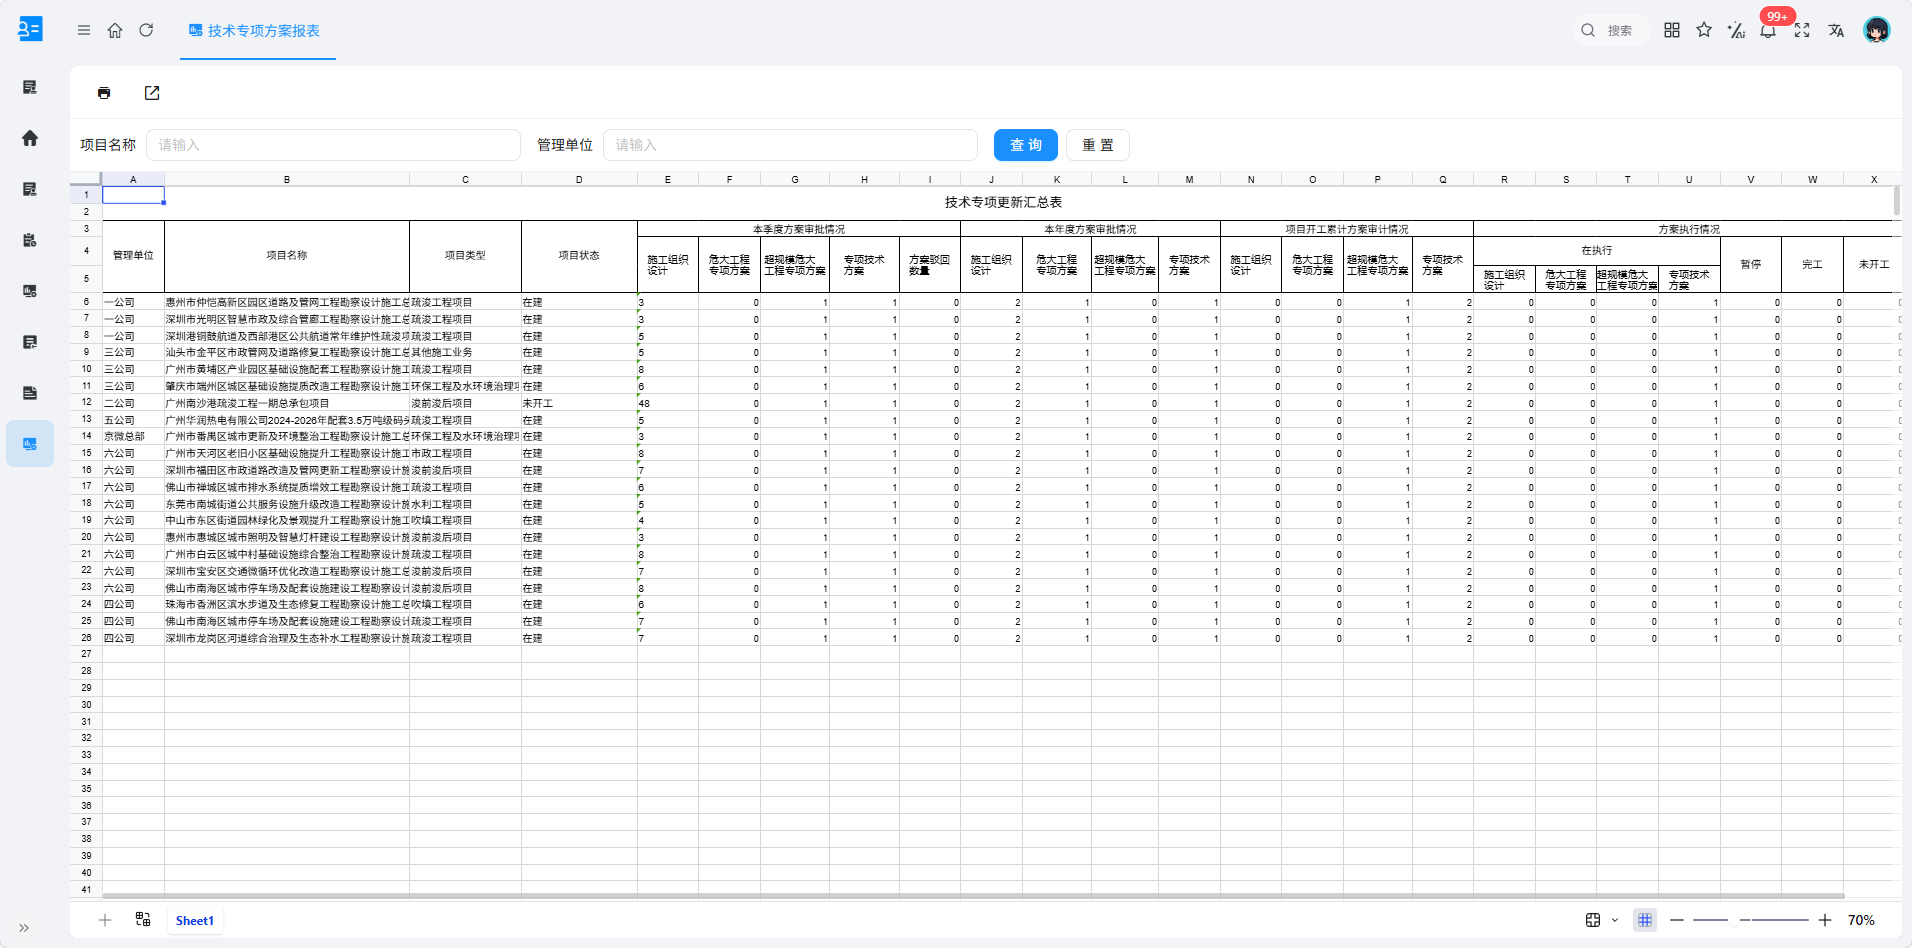Viewport: 1912px width, 948px height.
Task: Toggle the hamburger sidebar menu
Action: [x=84, y=30]
